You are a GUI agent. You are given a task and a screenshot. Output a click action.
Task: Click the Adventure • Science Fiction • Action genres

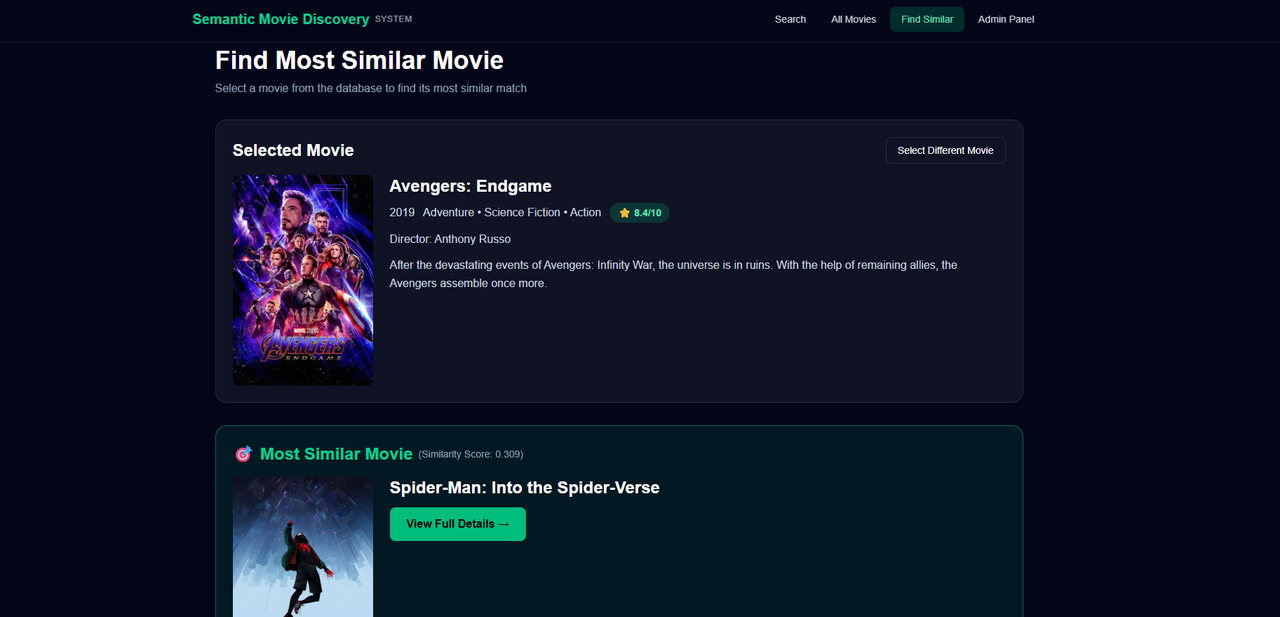(512, 213)
